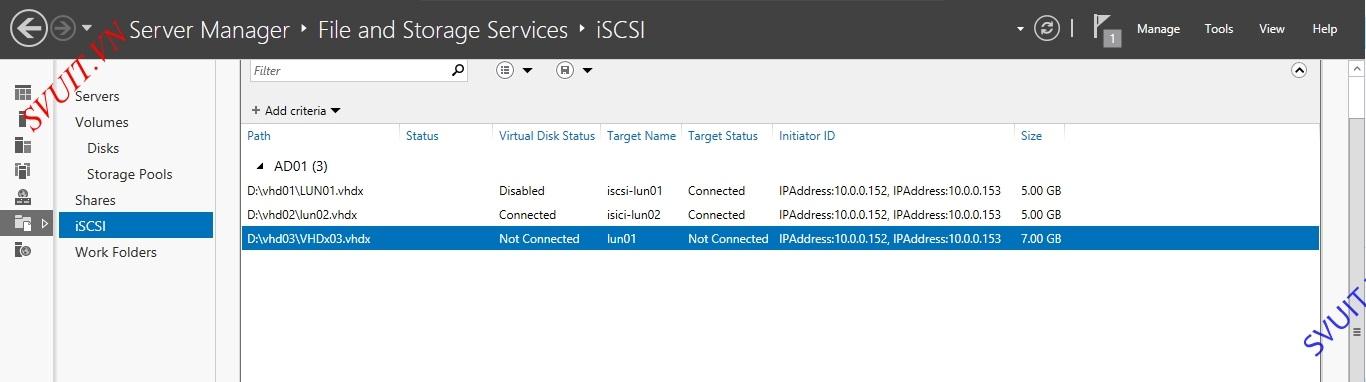Viewport: 1366px width, 382px height.
Task: Sort by Virtual Disk Status column
Action: (x=547, y=136)
